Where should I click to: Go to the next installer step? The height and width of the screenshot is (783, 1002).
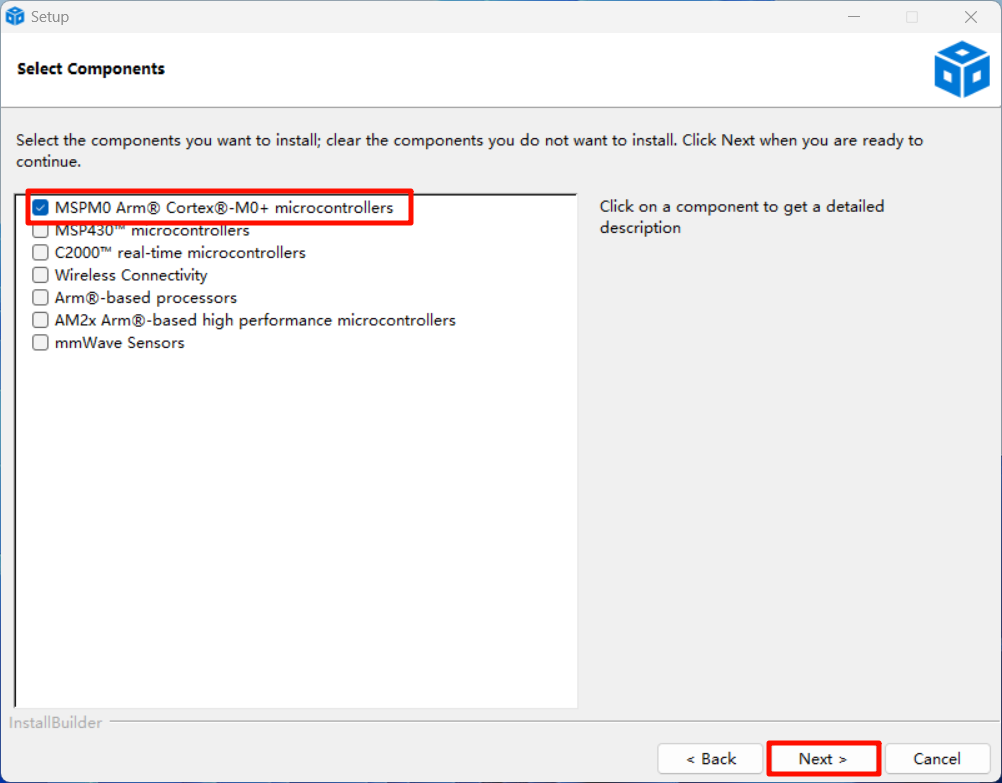click(823, 759)
